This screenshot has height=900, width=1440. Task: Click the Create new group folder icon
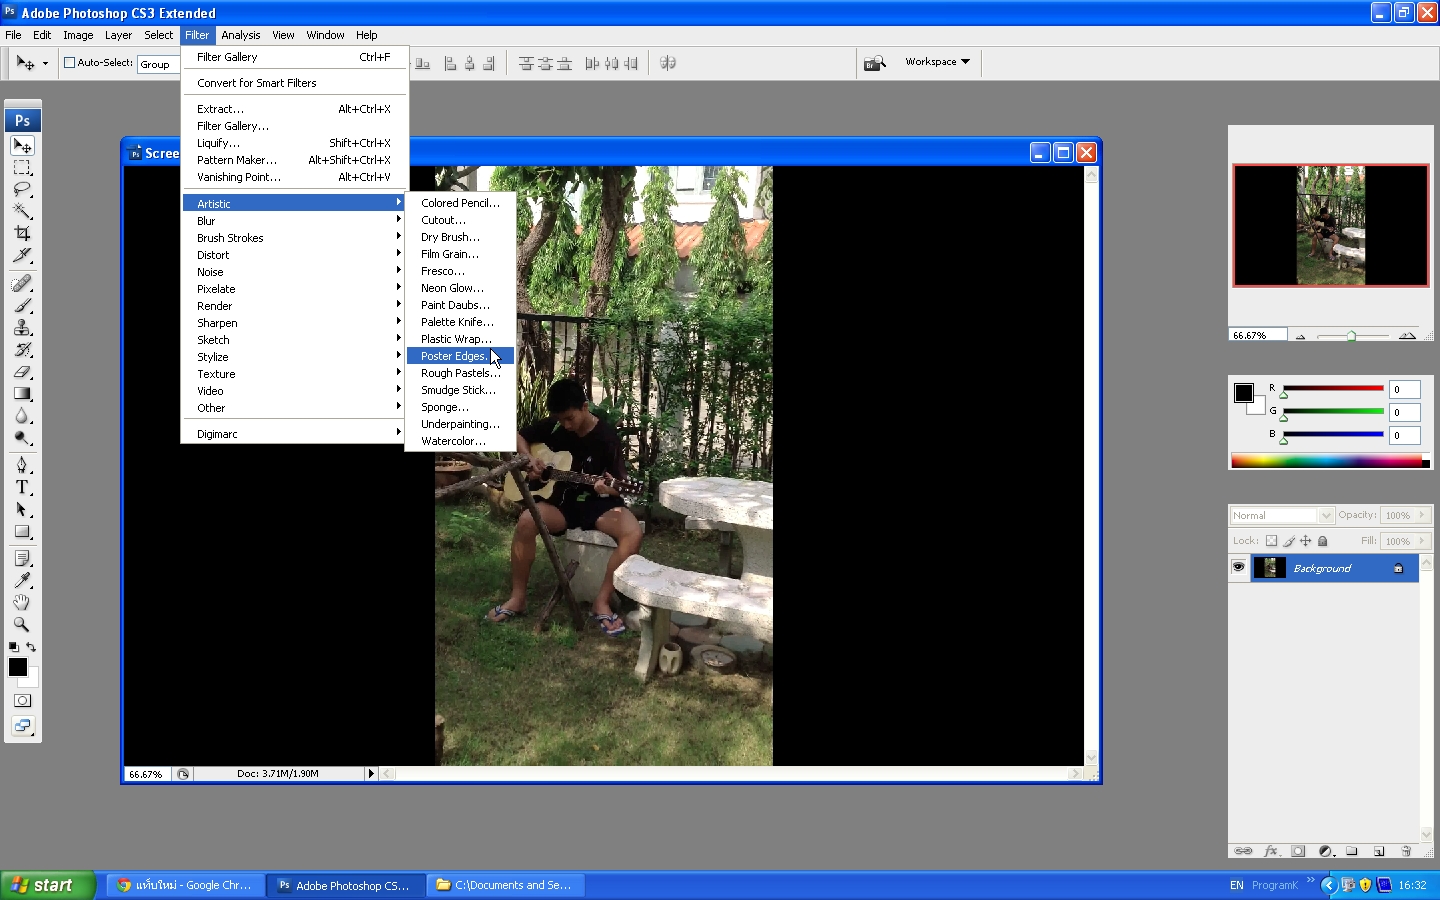click(x=1352, y=851)
